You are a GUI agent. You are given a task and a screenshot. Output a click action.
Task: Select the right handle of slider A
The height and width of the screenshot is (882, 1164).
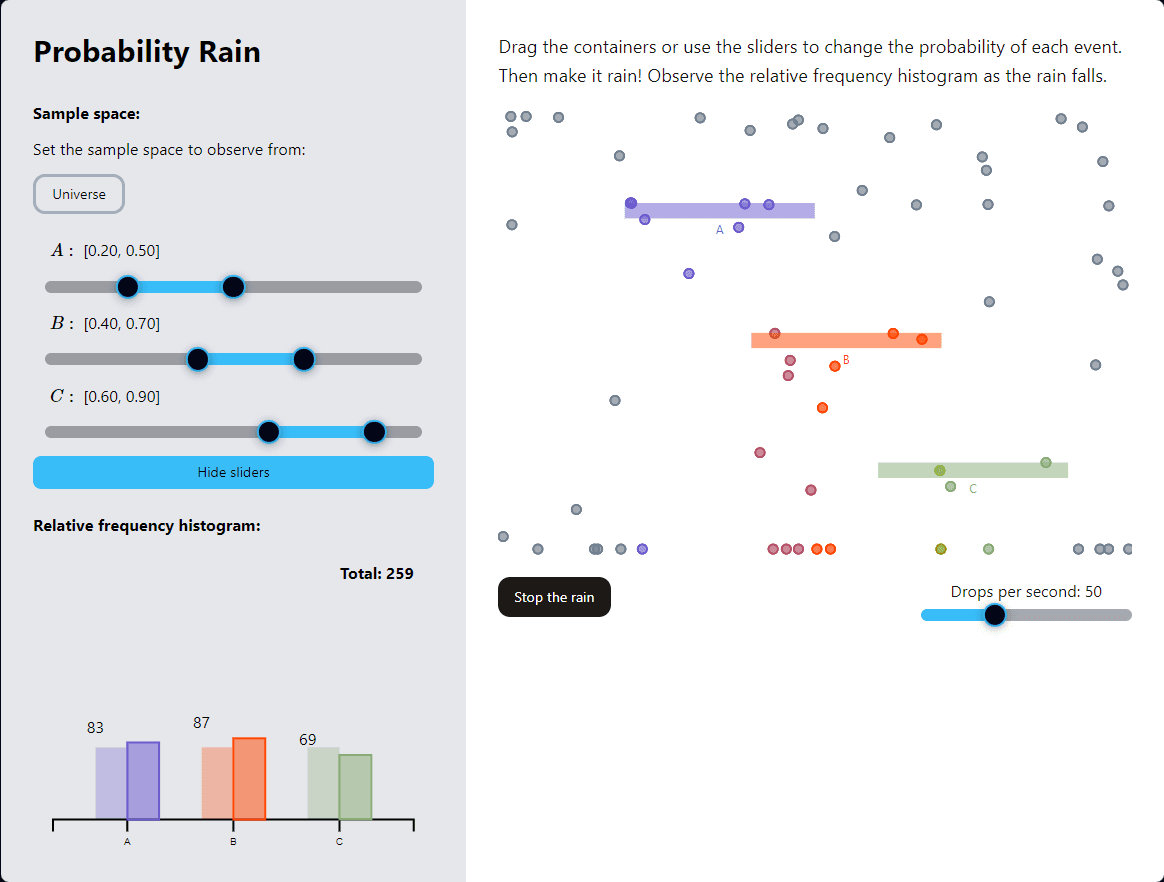[x=232, y=287]
